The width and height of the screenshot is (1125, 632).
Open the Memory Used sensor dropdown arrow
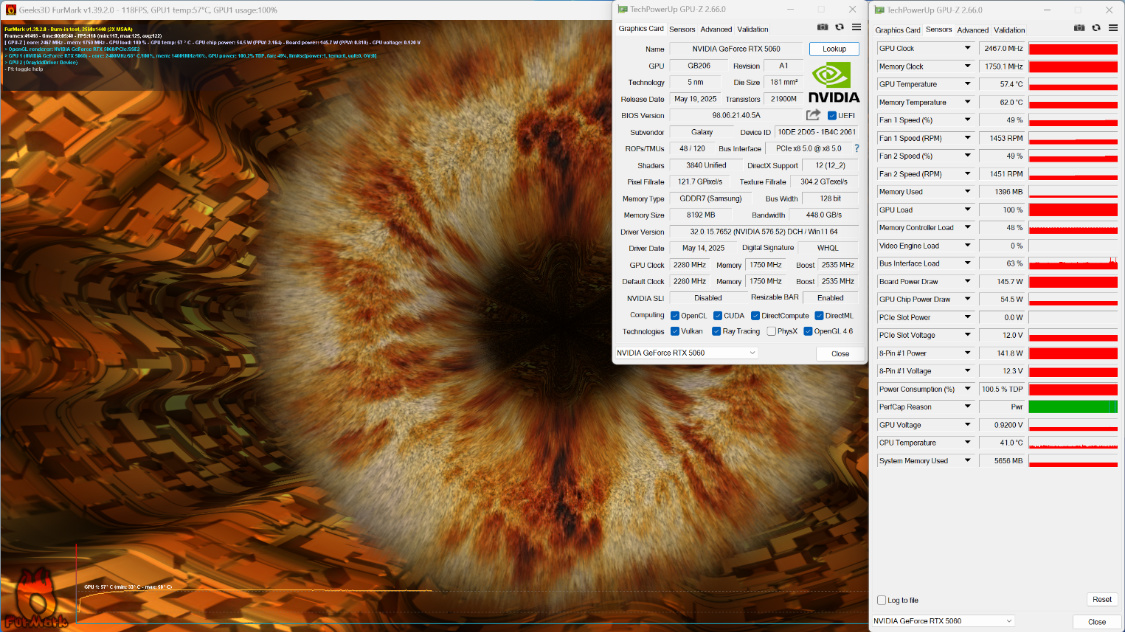click(966, 192)
